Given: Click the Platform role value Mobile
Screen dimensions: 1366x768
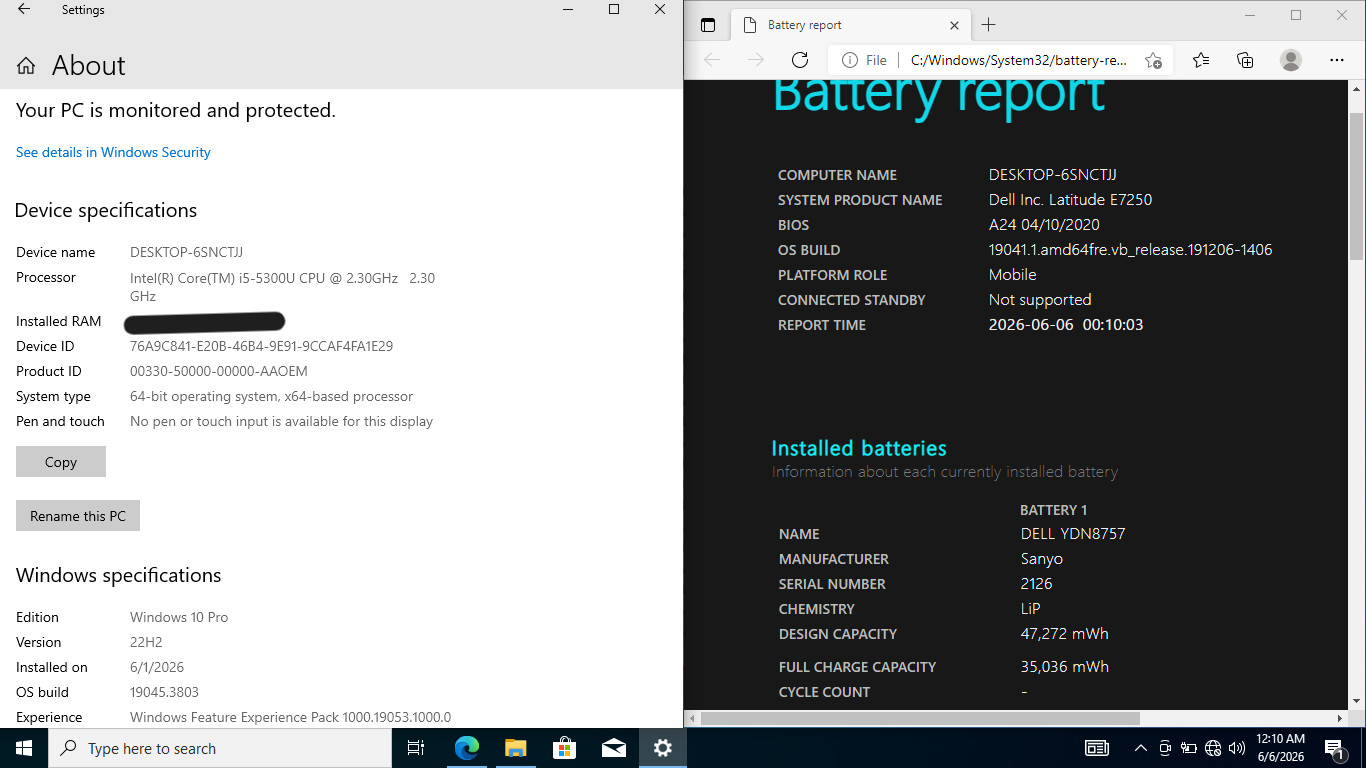Looking at the screenshot, I should tap(1013, 274).
